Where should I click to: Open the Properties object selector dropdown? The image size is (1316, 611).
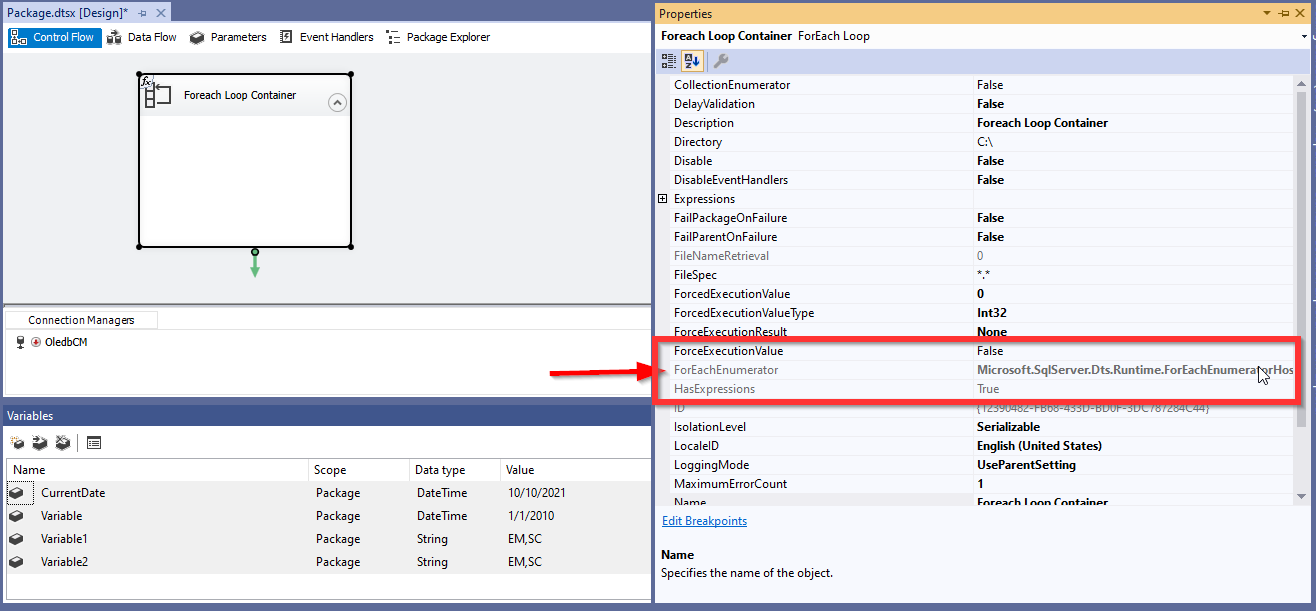pos(1304,37)
